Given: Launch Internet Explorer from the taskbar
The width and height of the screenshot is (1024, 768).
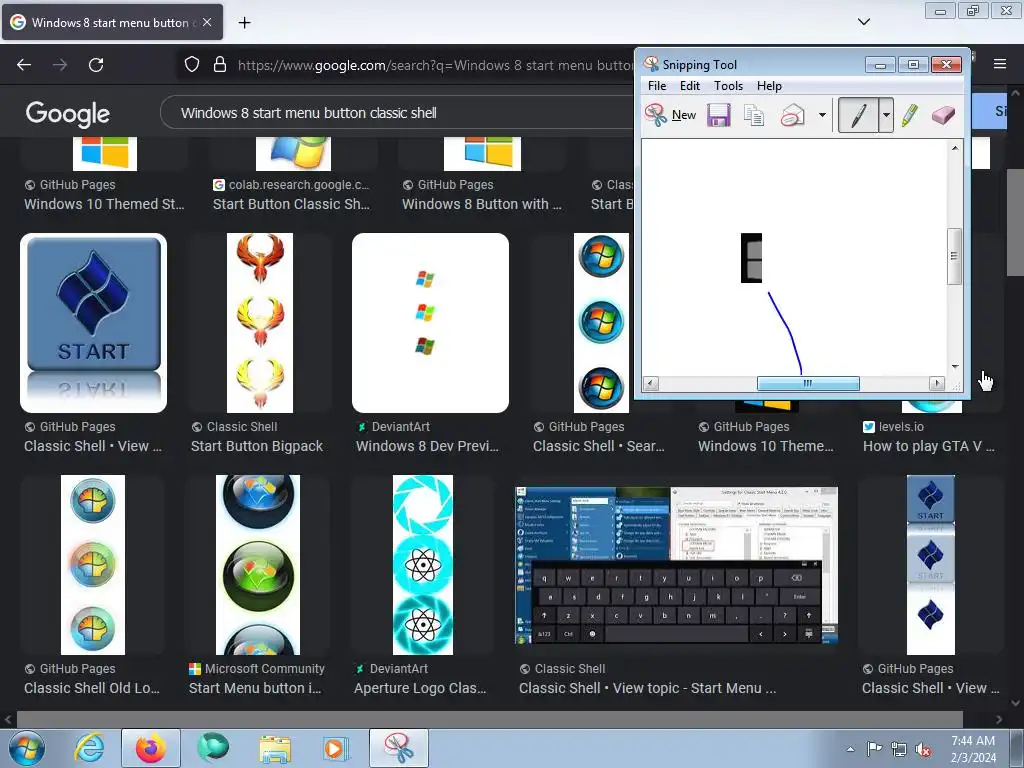Looking at the screenshot, I should (89, 748).
